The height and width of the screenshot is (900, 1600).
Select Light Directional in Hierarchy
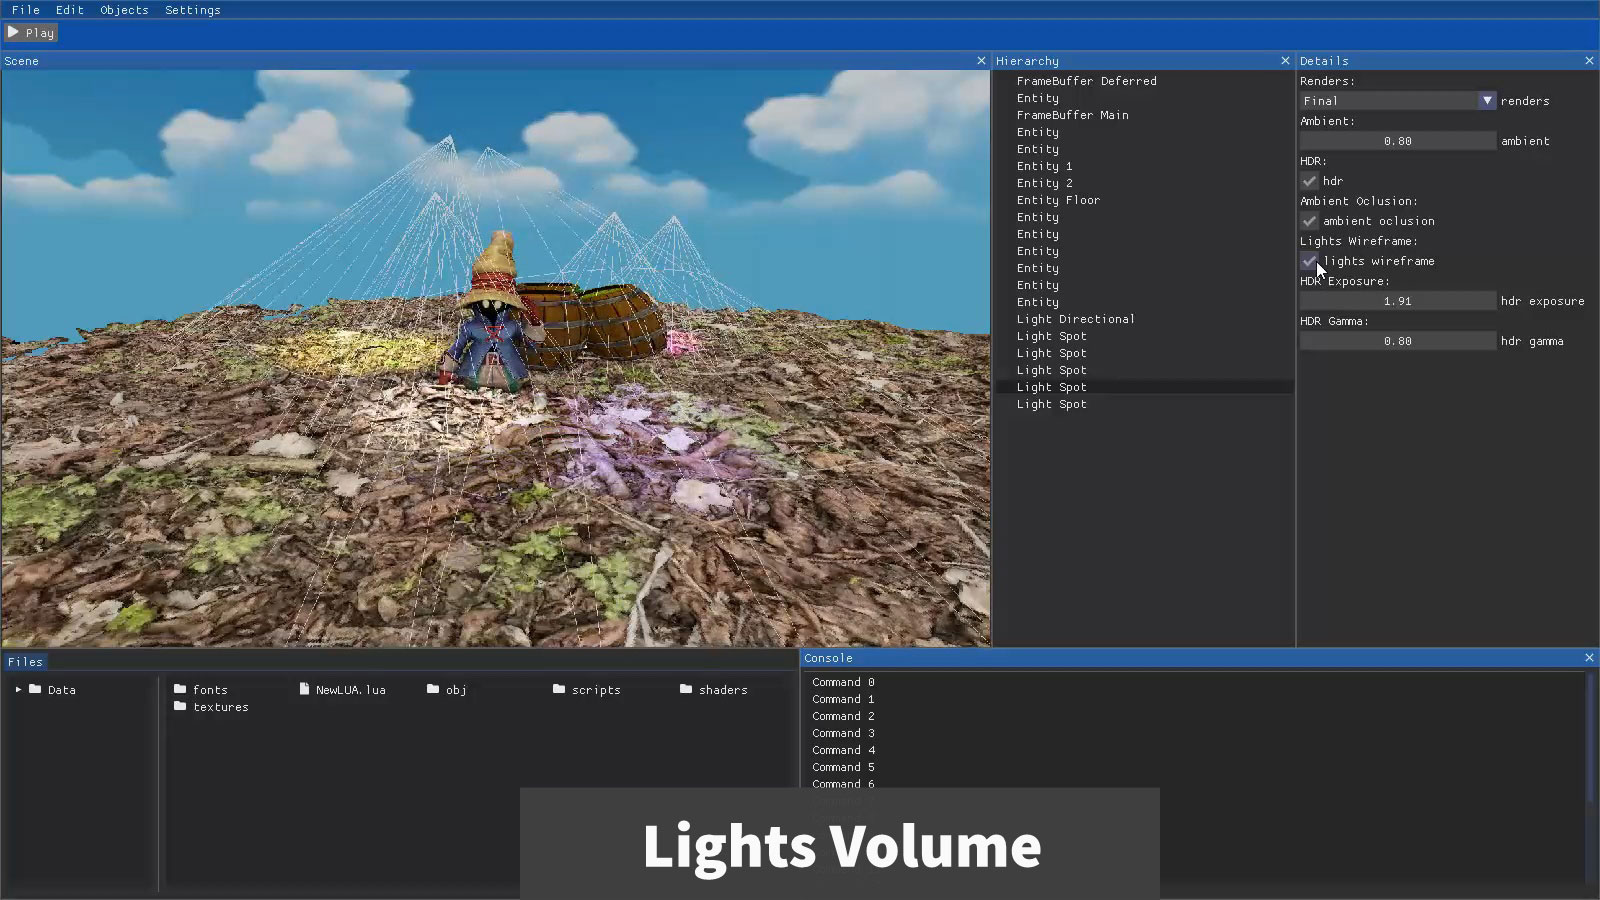pyautogui.click(x=1075, y=319)
